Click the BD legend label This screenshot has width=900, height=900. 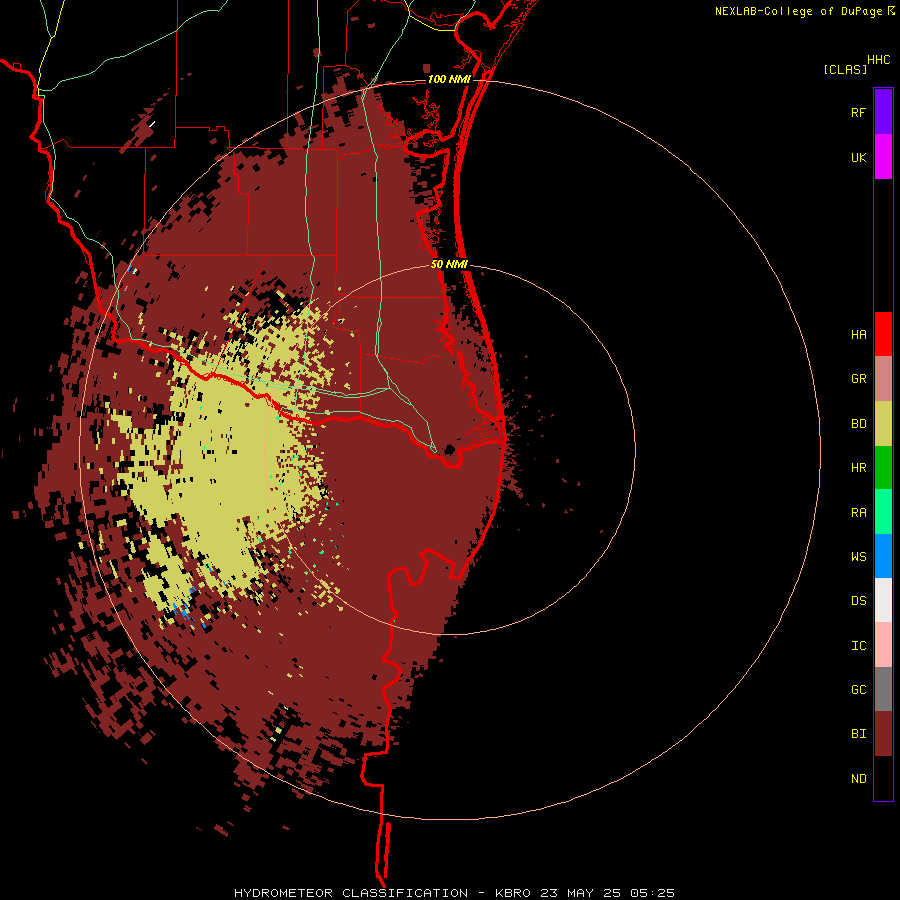(858, 424)
